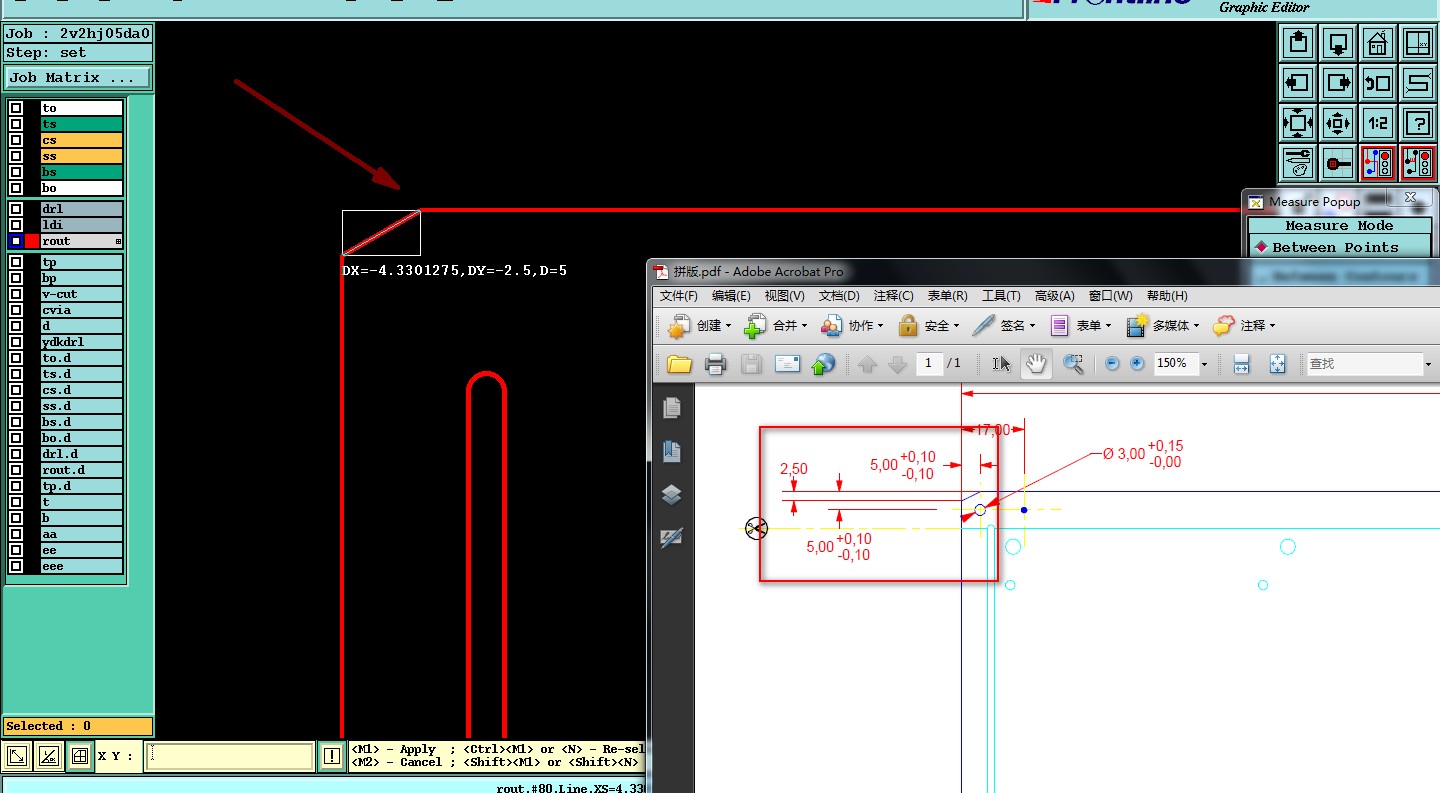Image resolution: width=1440 pixels, height=793 pixels.
Task: Open the 文档(D) menu in Acrobat
Action: (839, 296)
